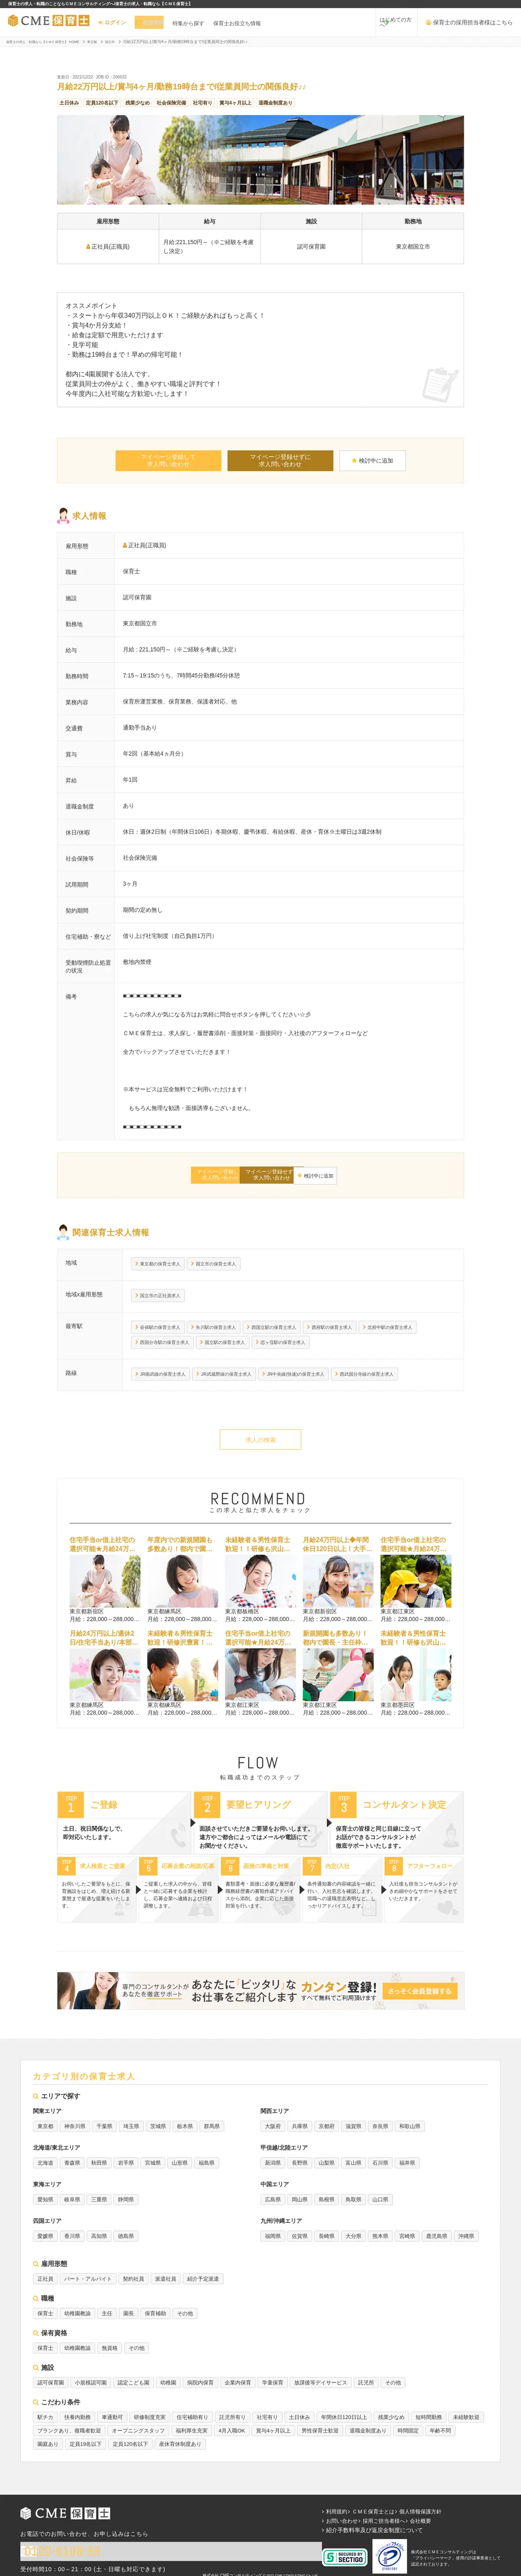Select 派遣社員 employment tag
The image size is (521, 2576).
(165, 2279)
